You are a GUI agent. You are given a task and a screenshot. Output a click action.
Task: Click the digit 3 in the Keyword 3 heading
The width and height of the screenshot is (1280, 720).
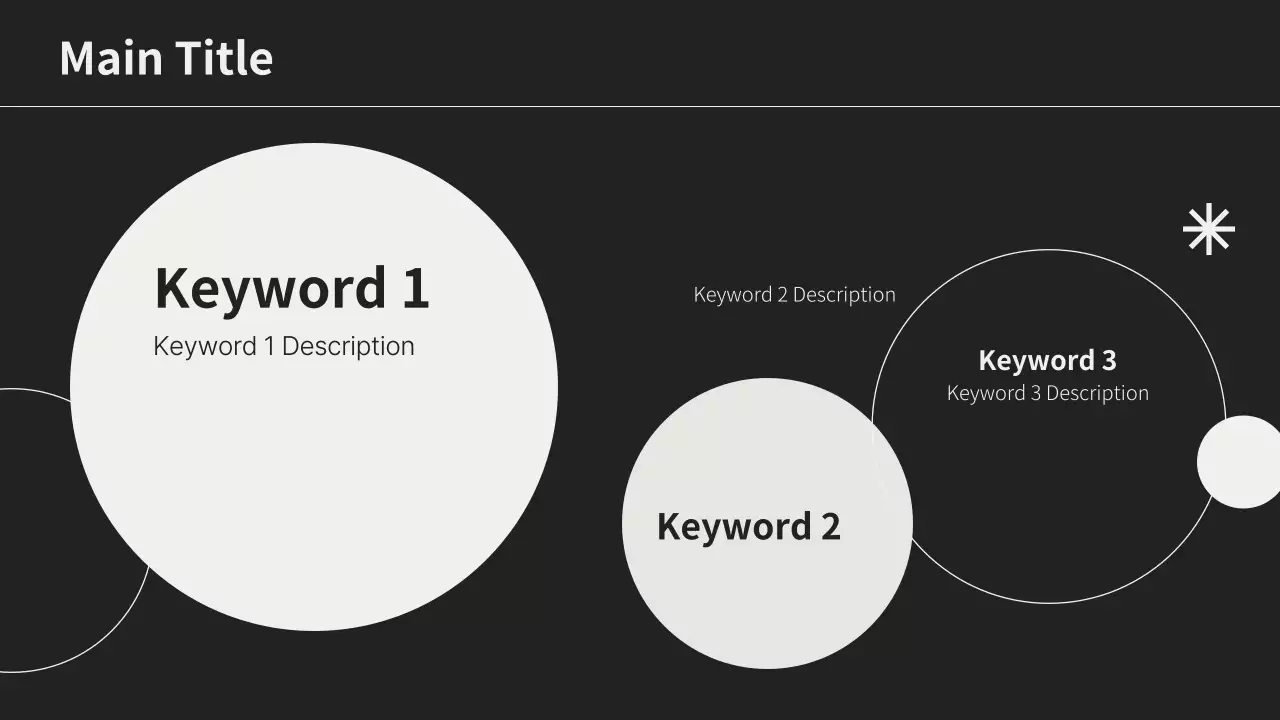click(x=1107, y=360)
